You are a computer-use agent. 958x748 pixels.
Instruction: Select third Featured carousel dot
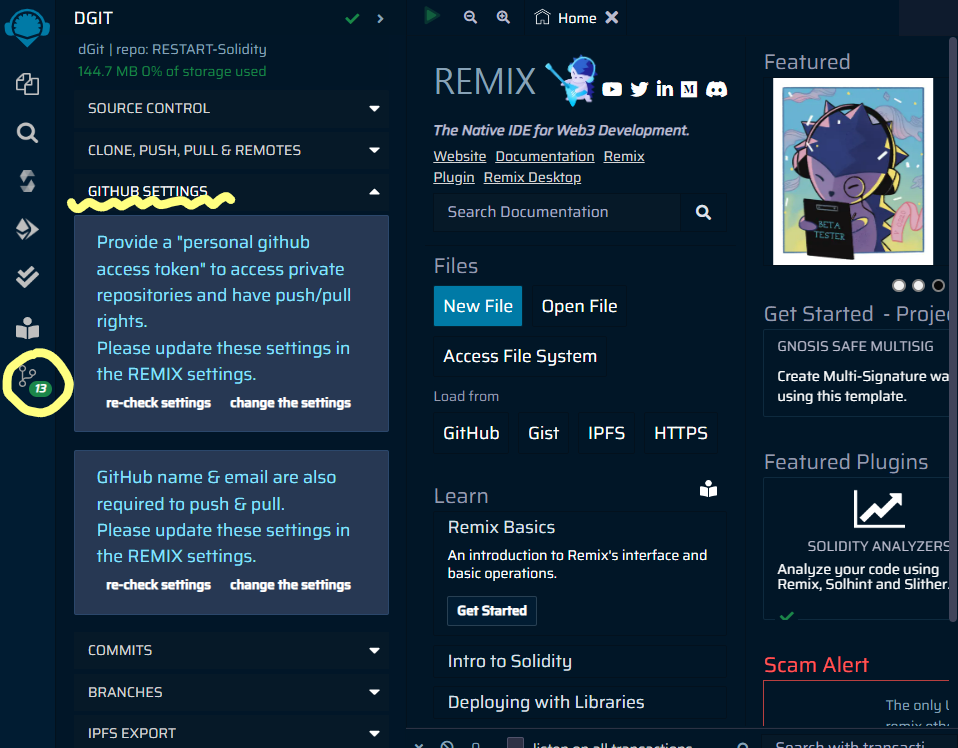pyautogui.click(x=938, y=285)
